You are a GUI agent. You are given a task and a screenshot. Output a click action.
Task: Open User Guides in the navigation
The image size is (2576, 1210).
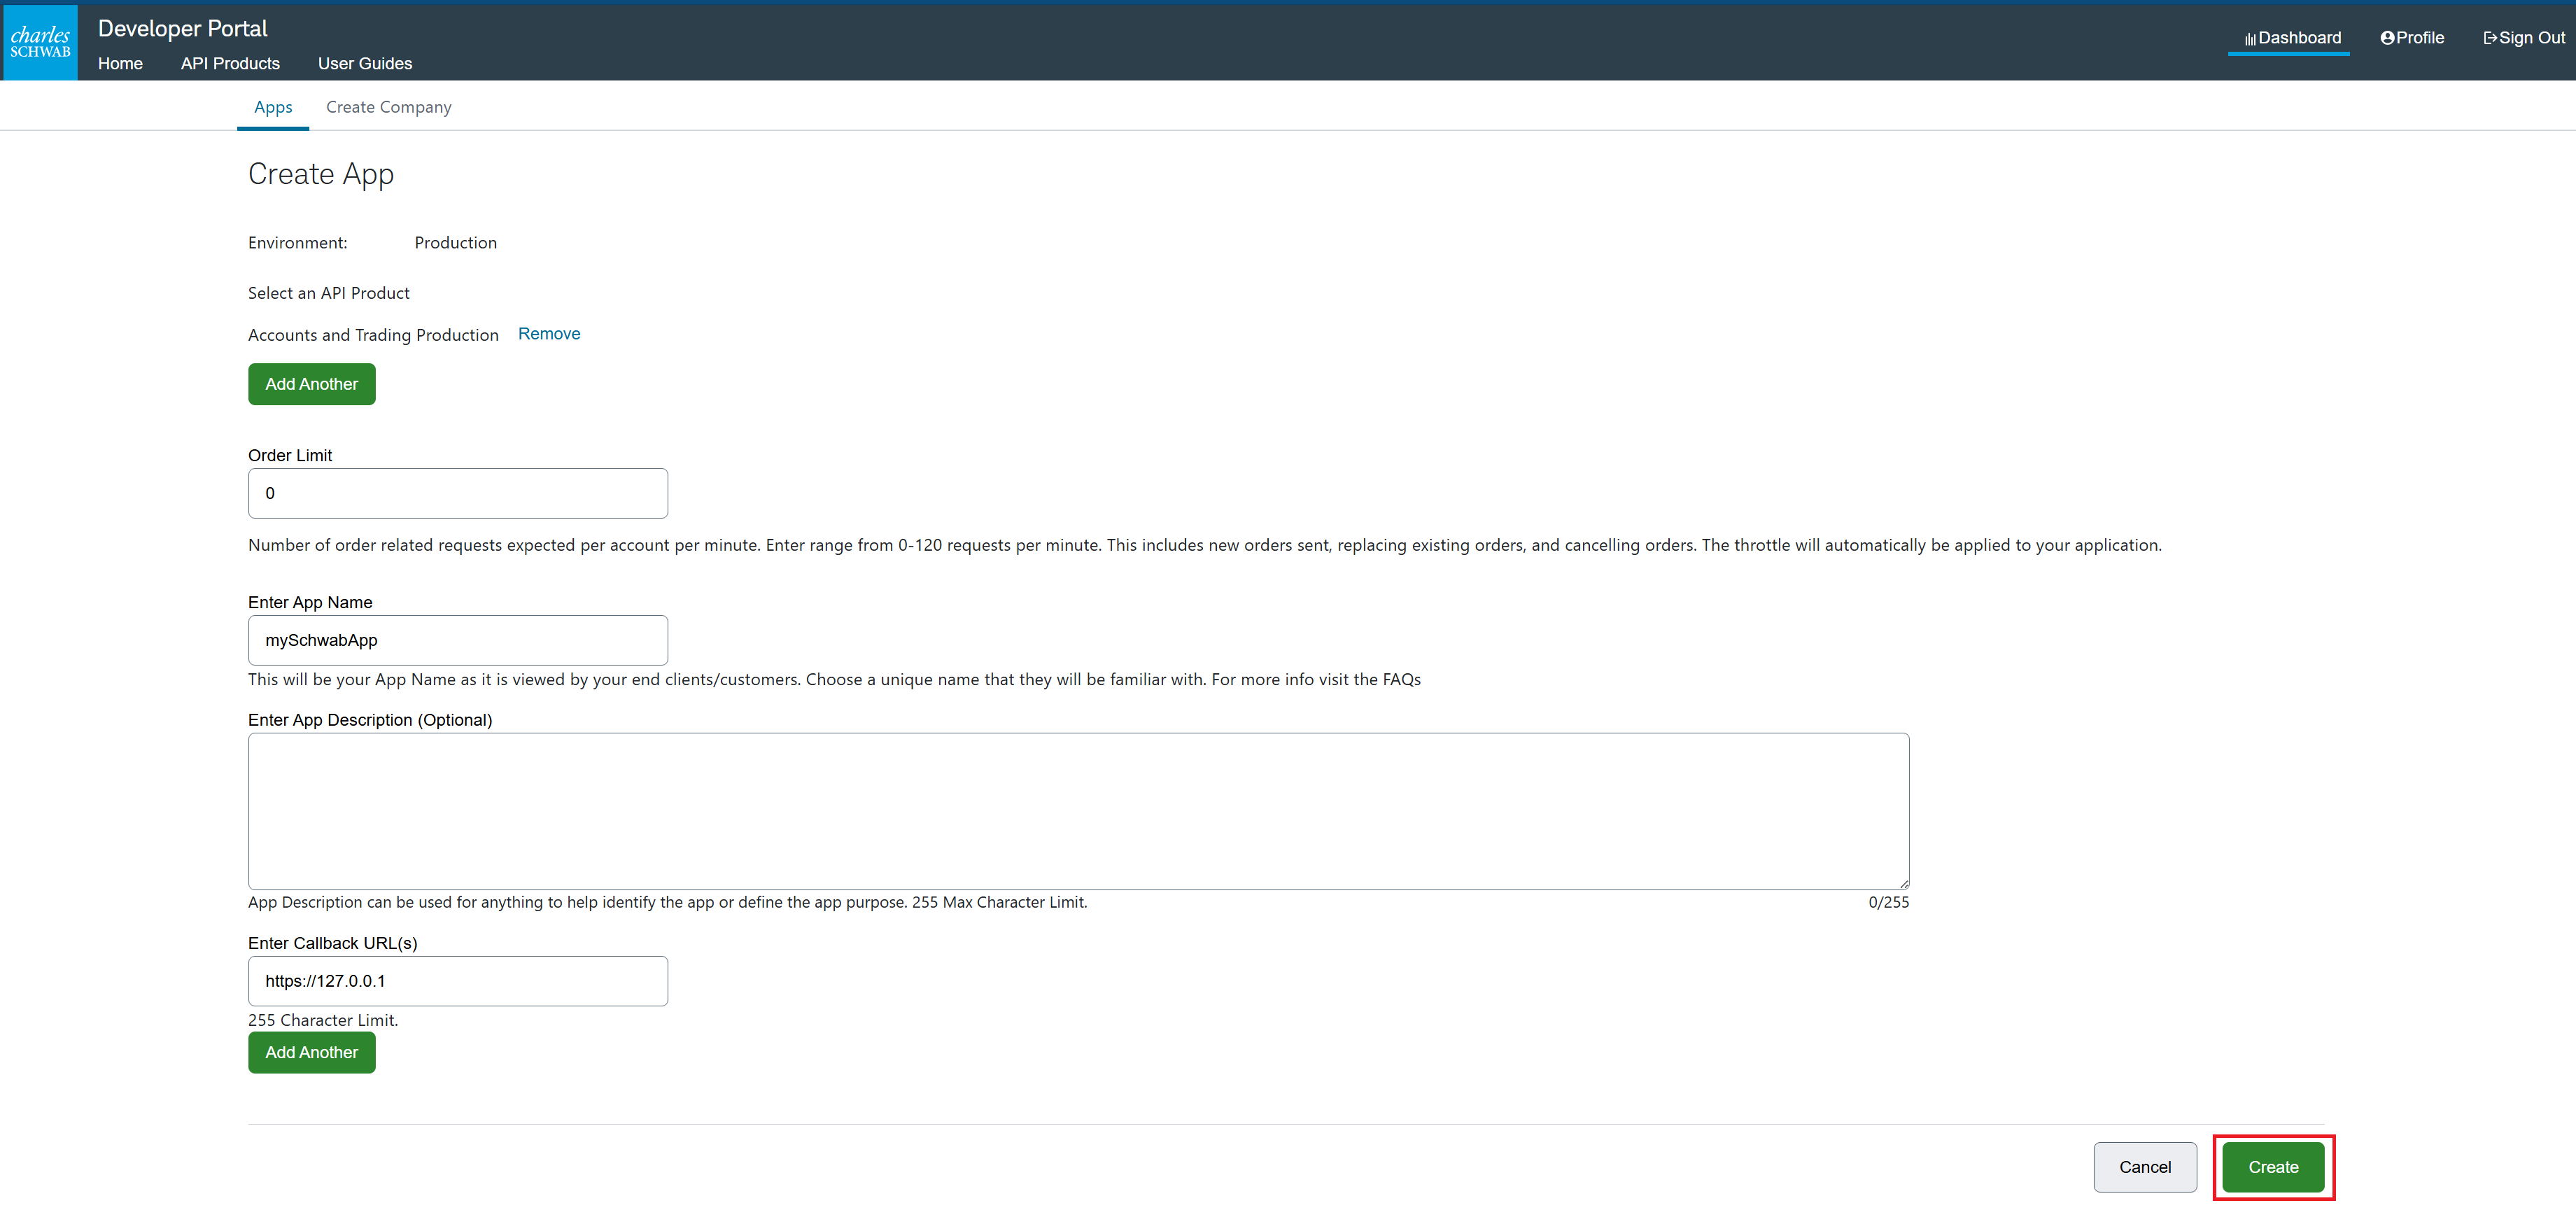(x=365, y=63)
